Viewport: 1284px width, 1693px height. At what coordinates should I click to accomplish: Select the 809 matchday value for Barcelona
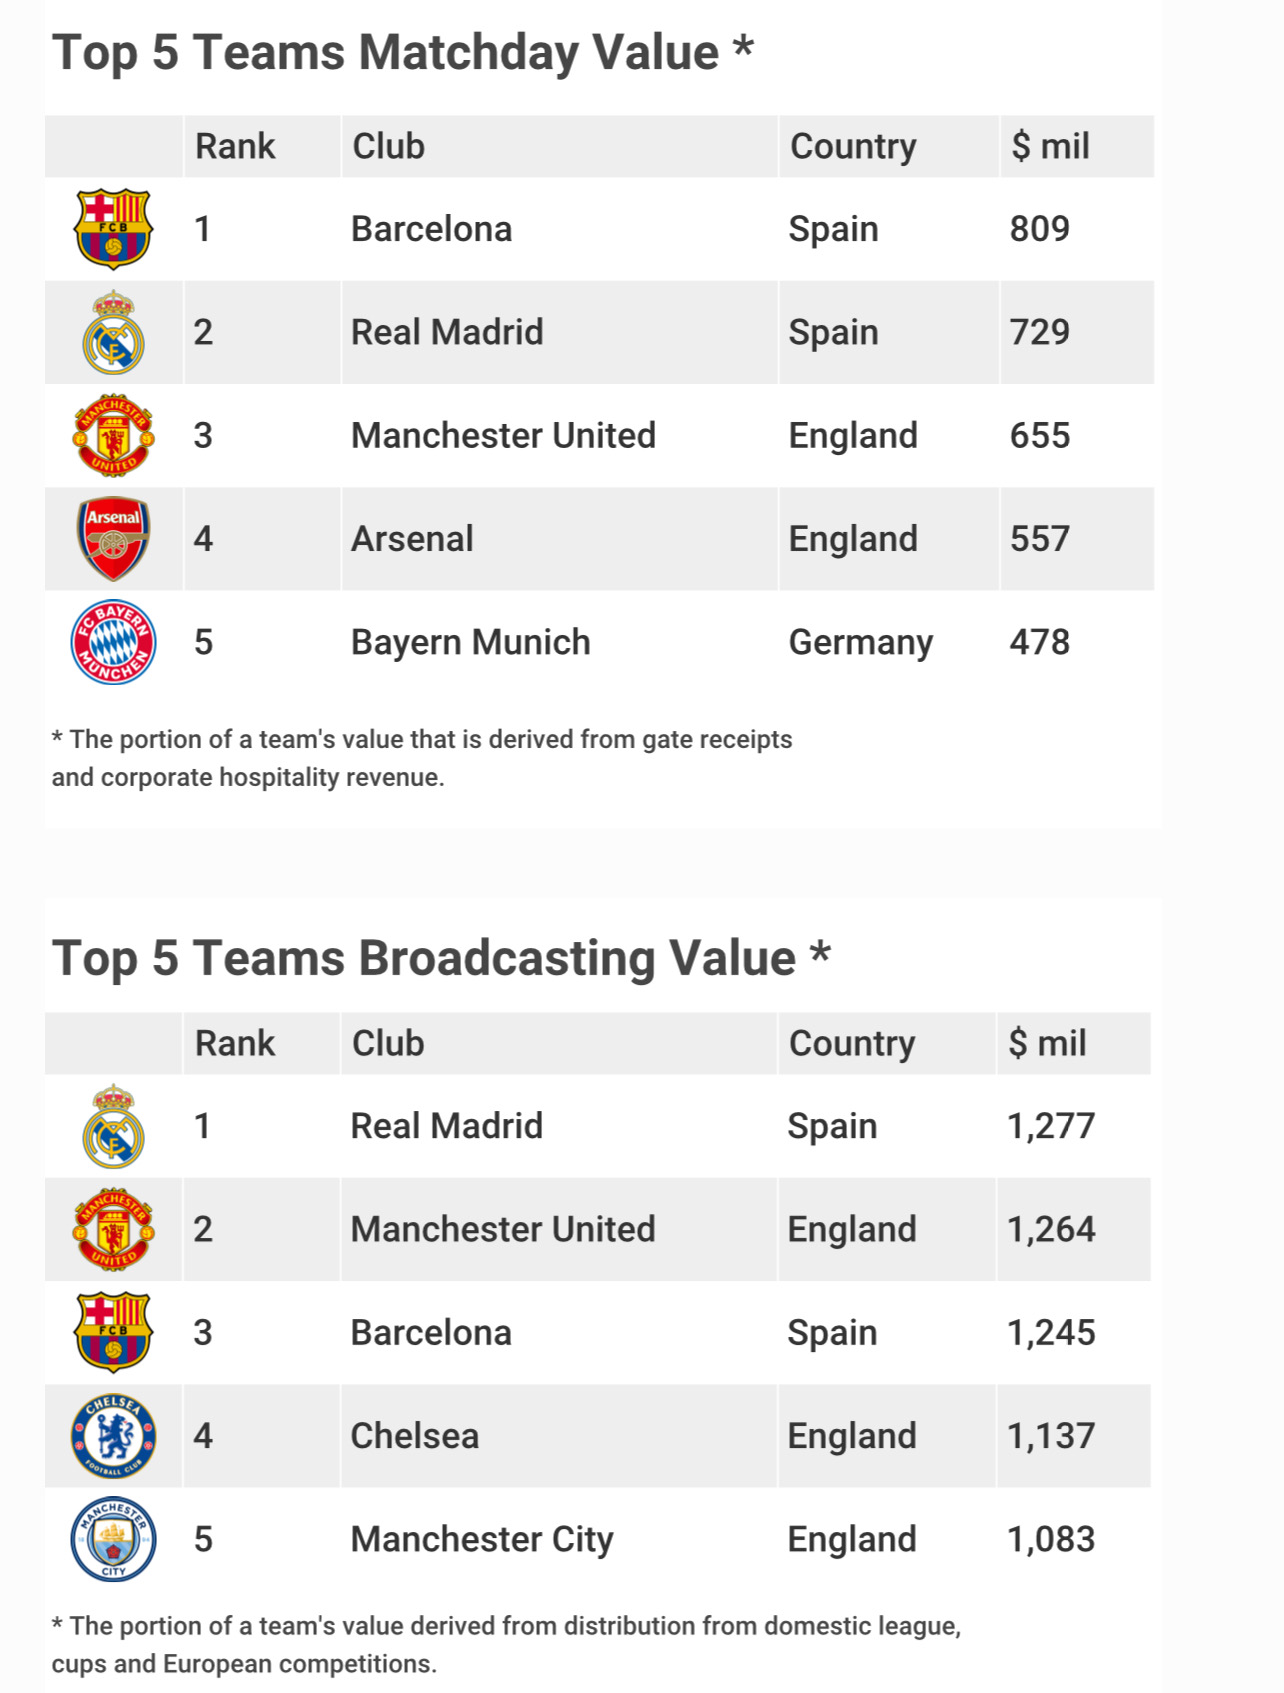(x=1039, y=229)
